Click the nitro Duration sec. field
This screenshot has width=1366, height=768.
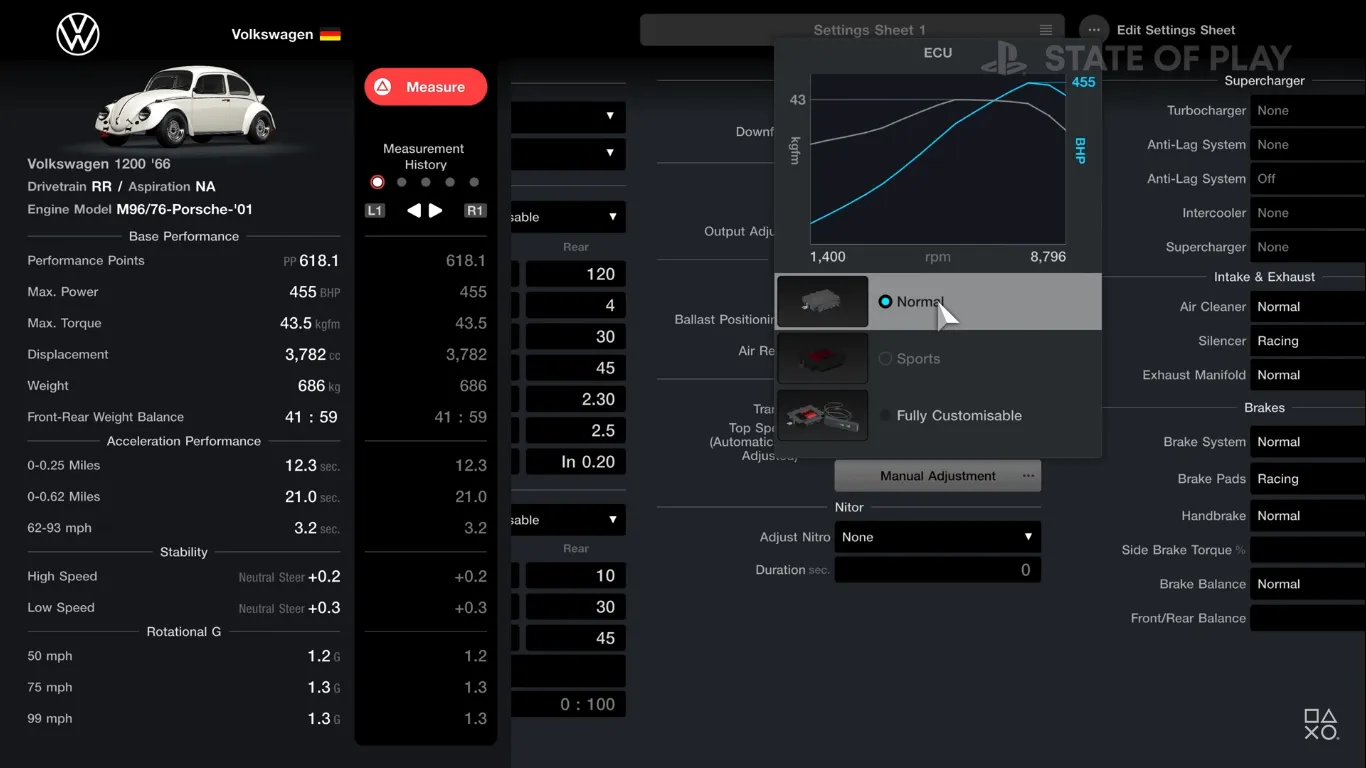pyautogui.click(x=937, y=570)
